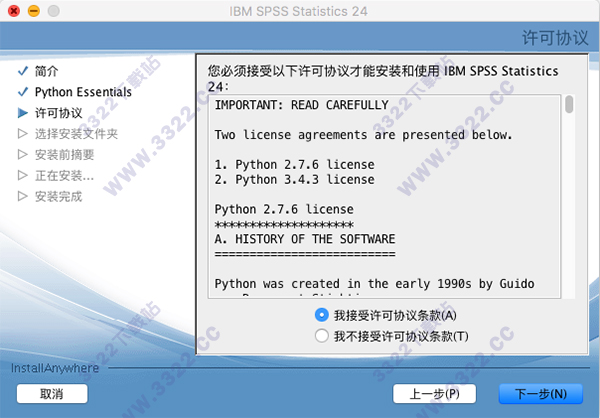Click the checkmark icon beside 简介
Screen dimensions: 600x418
coord(23,71)
